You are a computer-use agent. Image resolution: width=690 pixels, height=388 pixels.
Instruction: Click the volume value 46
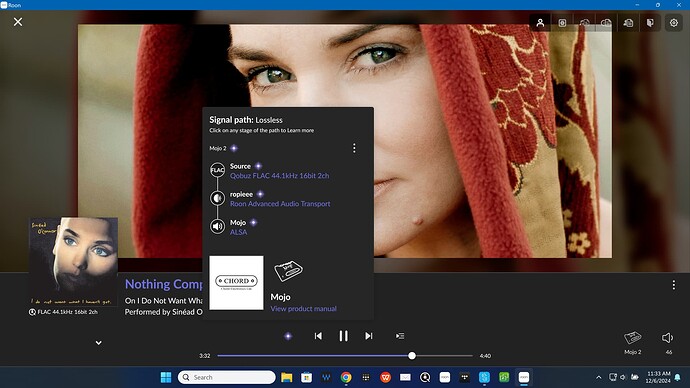tap(668, 352)
